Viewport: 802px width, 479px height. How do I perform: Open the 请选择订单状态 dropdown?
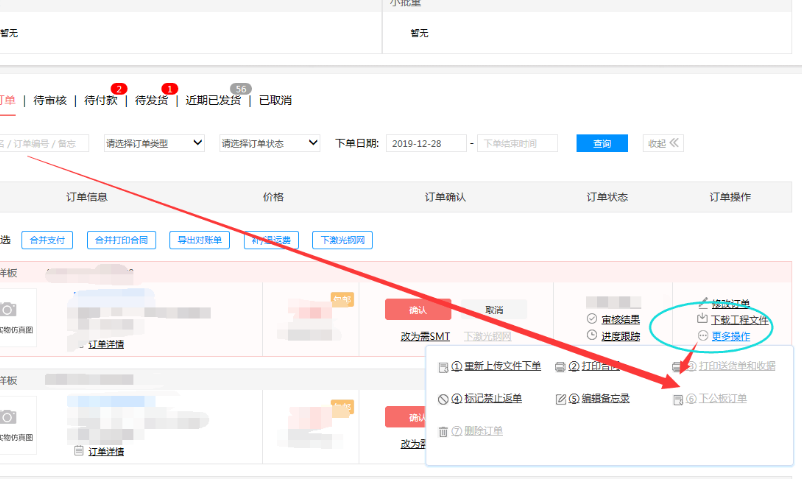coord(269,143)
